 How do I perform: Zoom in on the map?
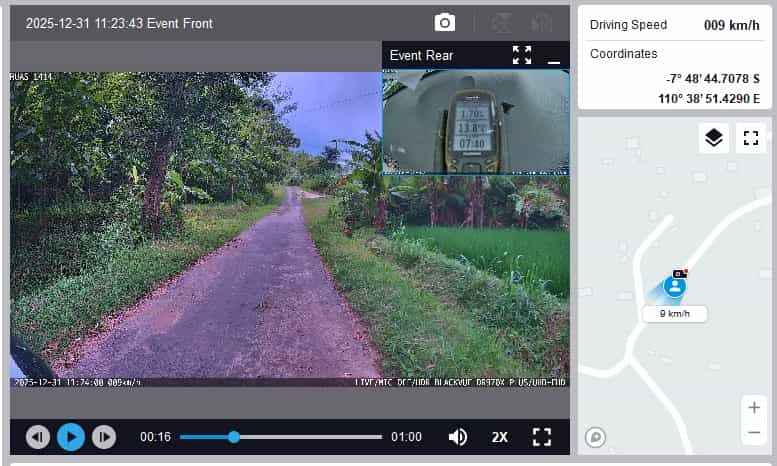753,408
